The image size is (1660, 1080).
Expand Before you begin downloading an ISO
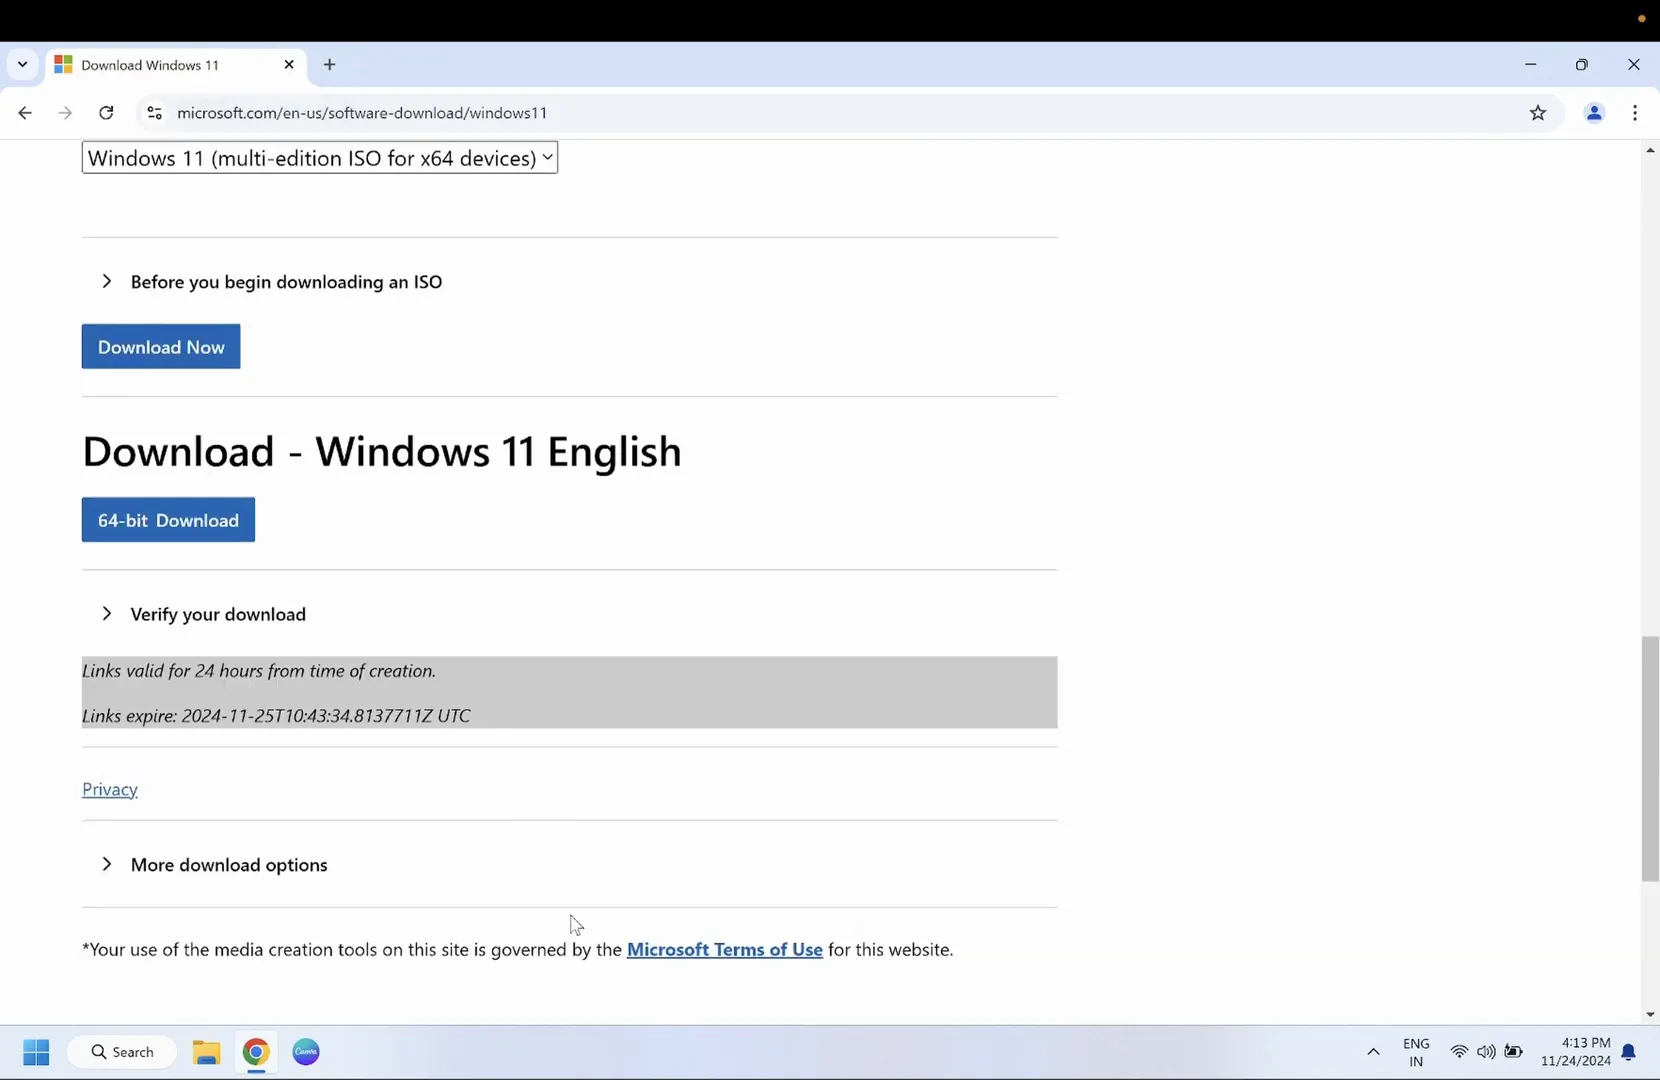click(286, 282)
